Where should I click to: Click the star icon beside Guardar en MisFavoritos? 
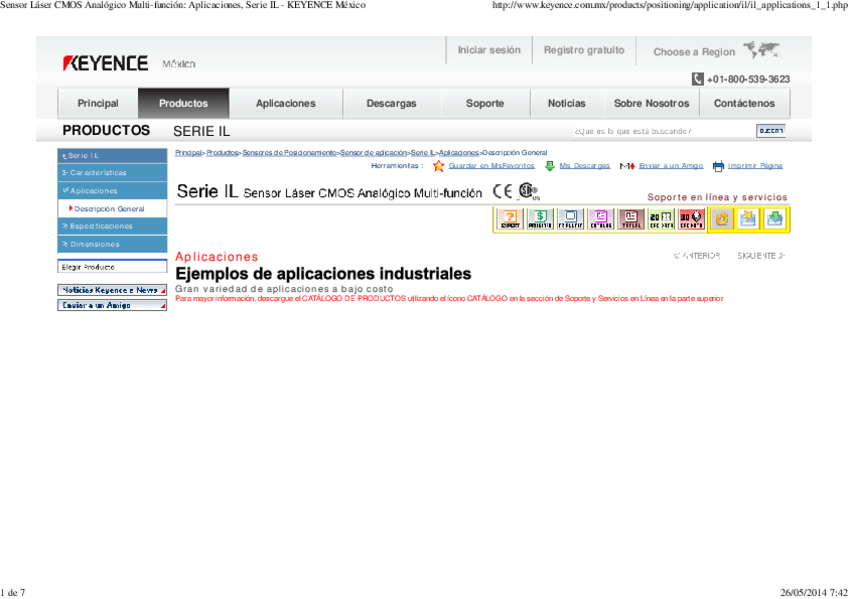tap(439, 166)
